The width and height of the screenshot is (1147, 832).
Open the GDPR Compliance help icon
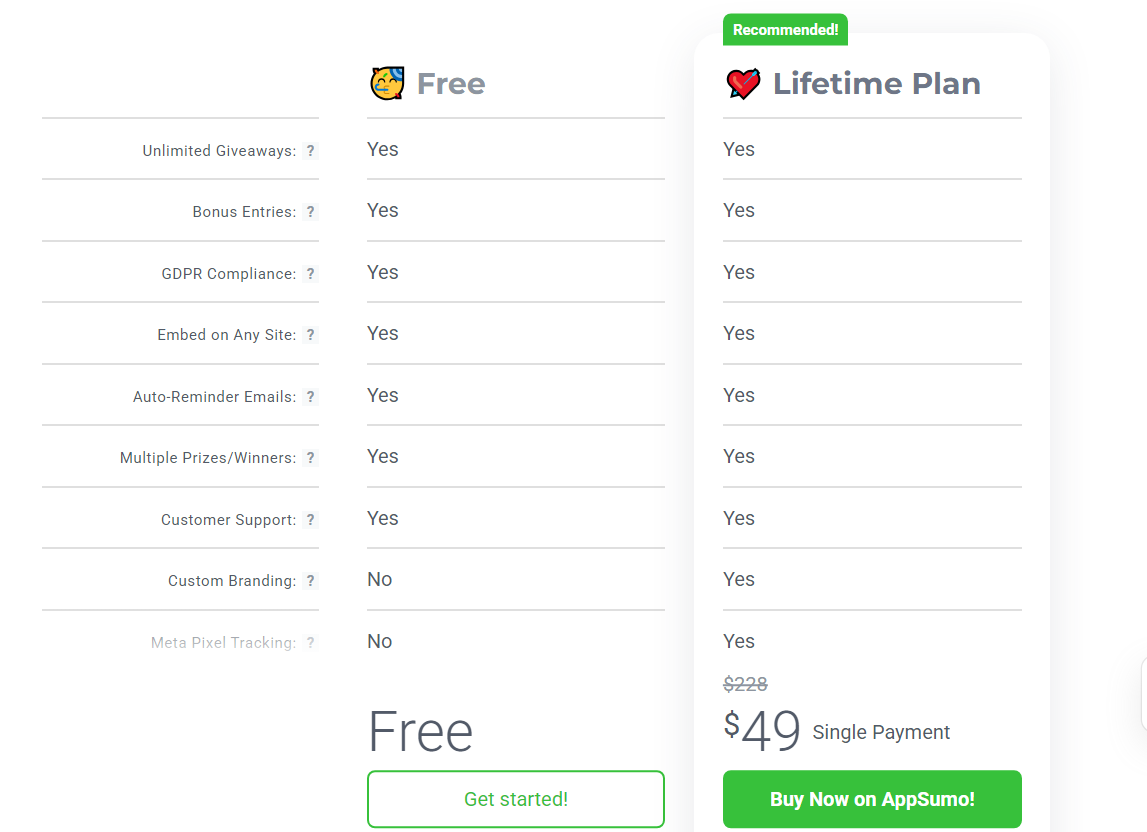[310, 273]
